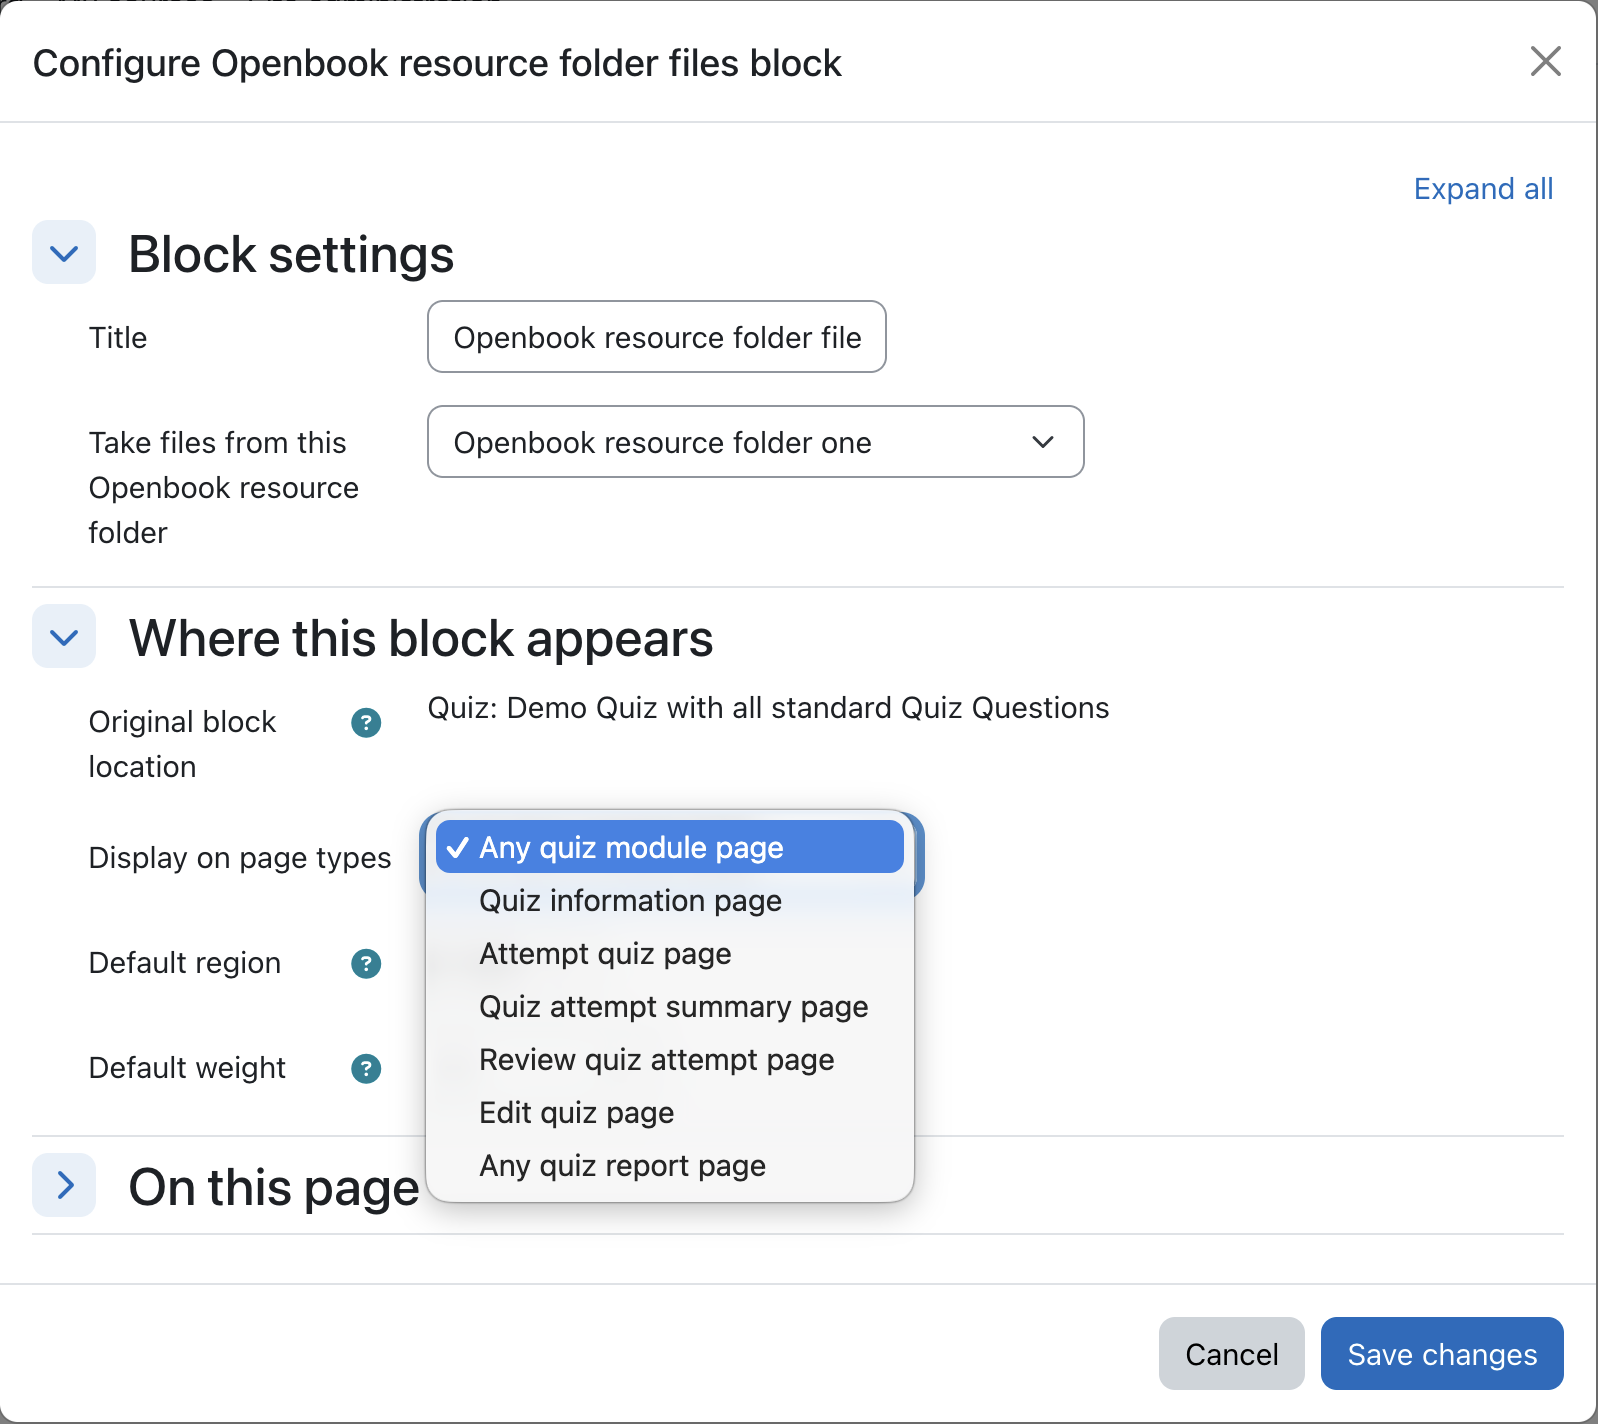Click the Cancel button
The height and width of the screenshot is (1424, 1598).
[x=1232, y=1354]
